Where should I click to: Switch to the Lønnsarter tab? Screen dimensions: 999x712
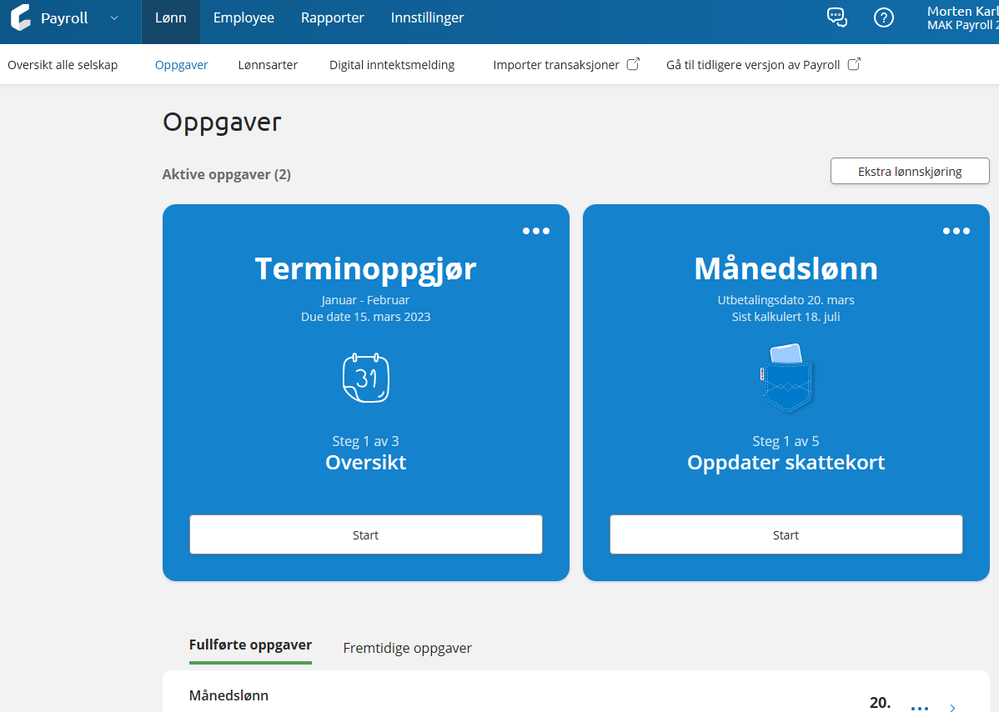pos(268,64)
